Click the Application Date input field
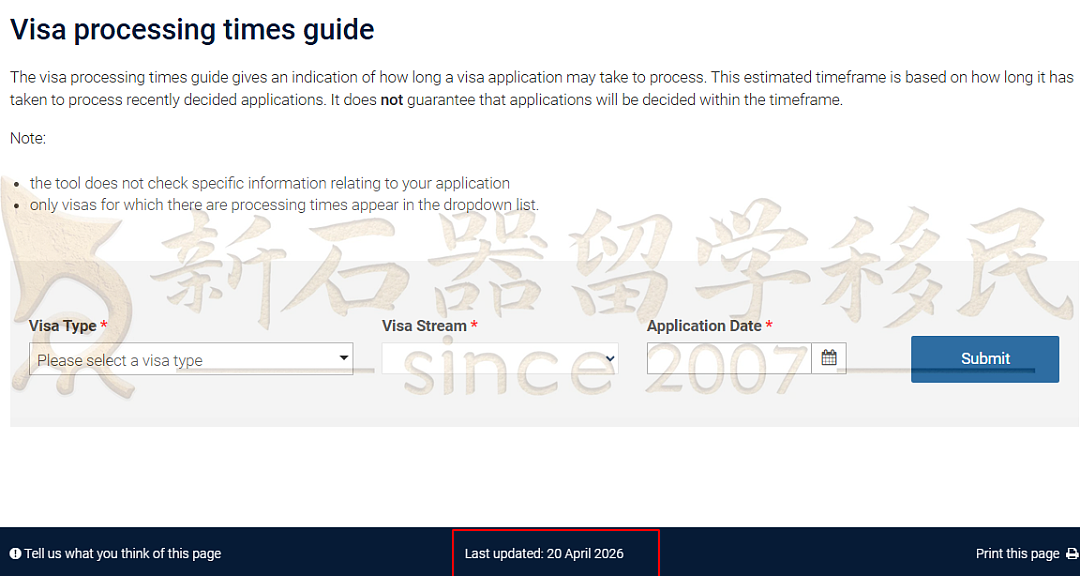 click(x=729, y=358)
